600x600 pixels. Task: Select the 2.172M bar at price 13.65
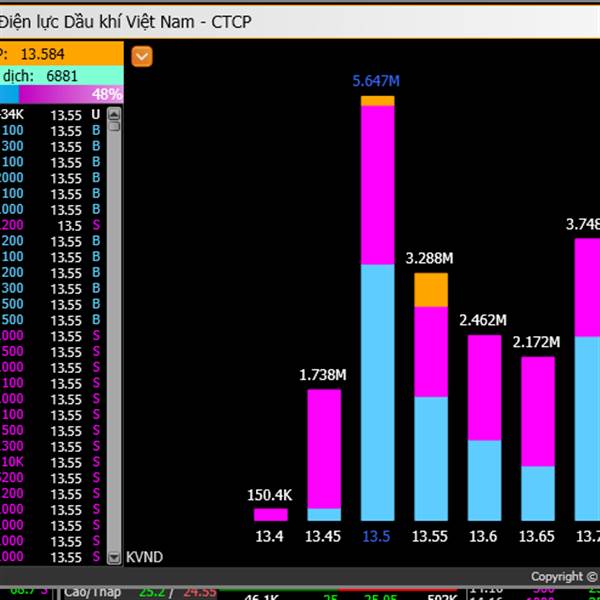(538, 439)
